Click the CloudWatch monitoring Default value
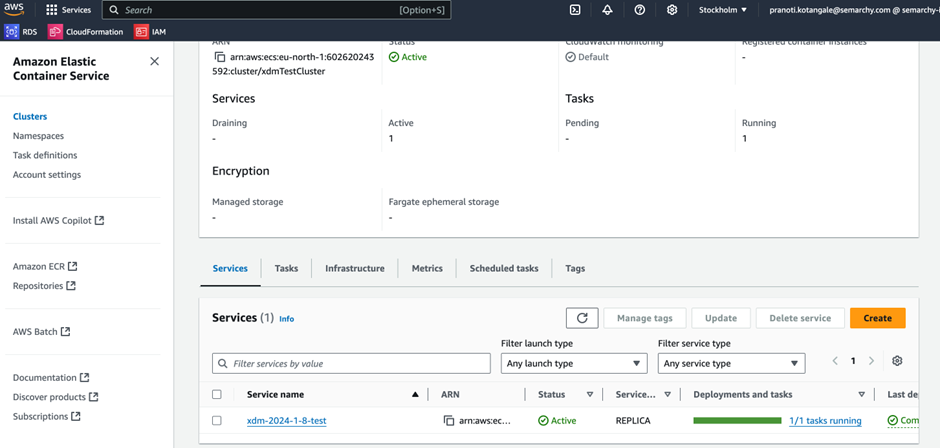Screen dimensions: 940x448 point(587,57)
